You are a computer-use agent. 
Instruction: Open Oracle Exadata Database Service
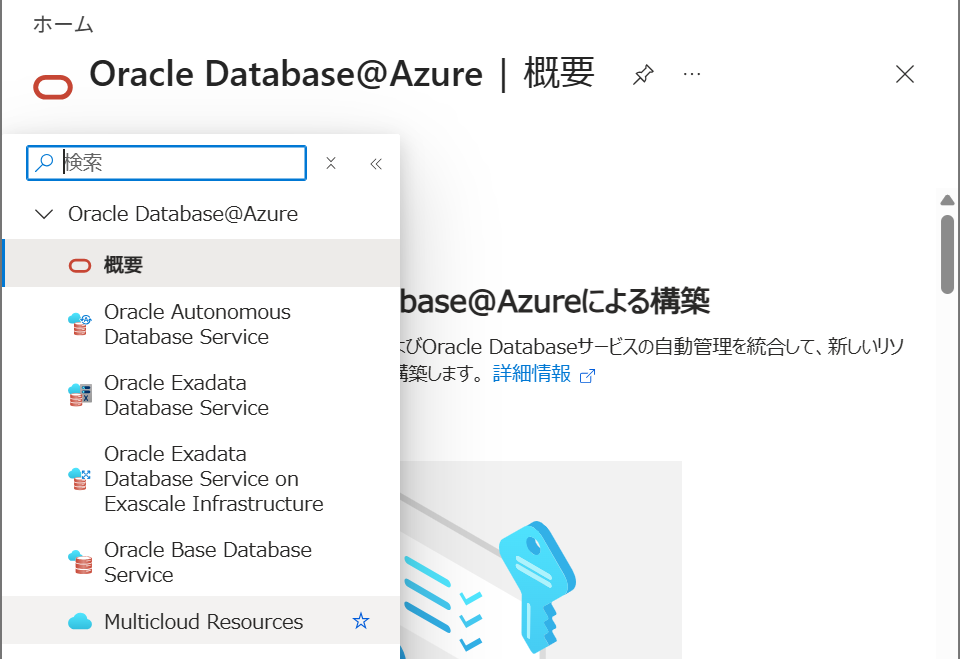(x=201, y=395)
